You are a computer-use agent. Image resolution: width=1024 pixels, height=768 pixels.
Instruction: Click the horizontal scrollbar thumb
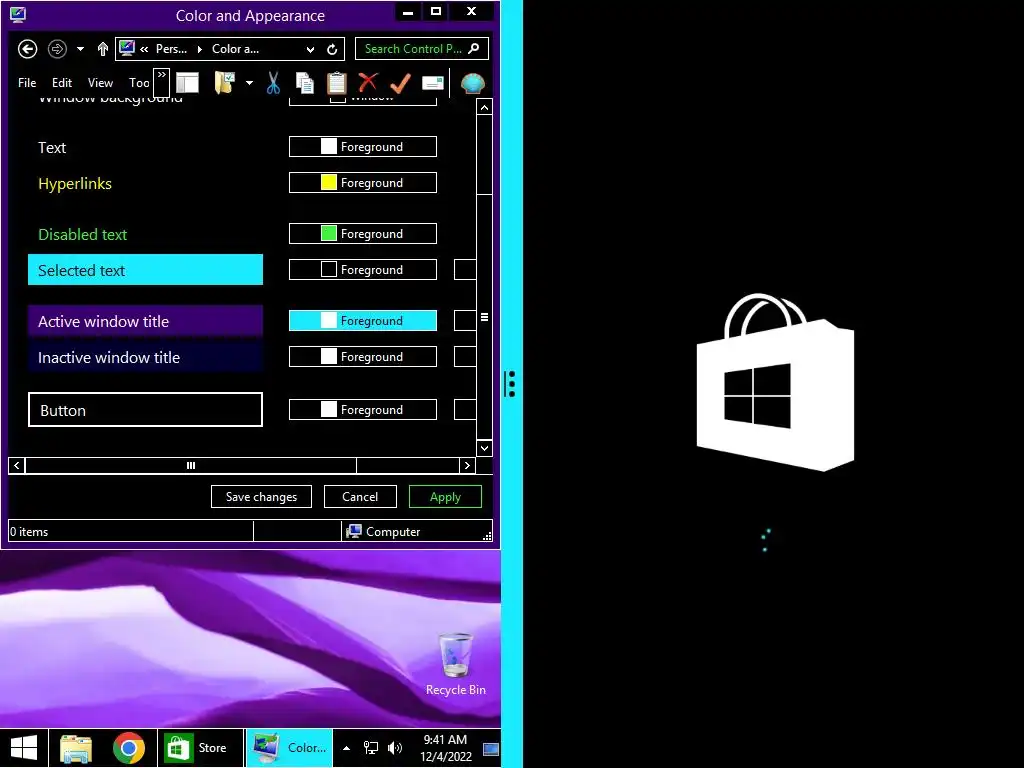[191, 465]
